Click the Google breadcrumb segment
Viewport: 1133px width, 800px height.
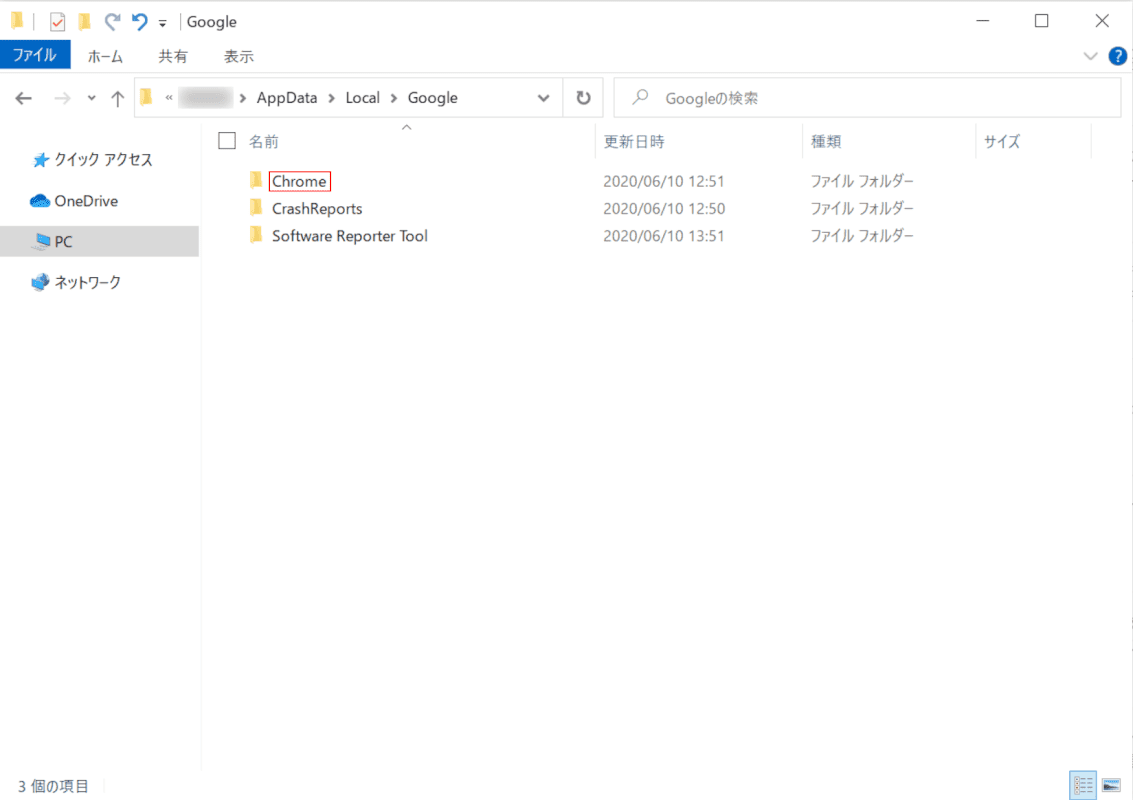(x=433, y=98)
